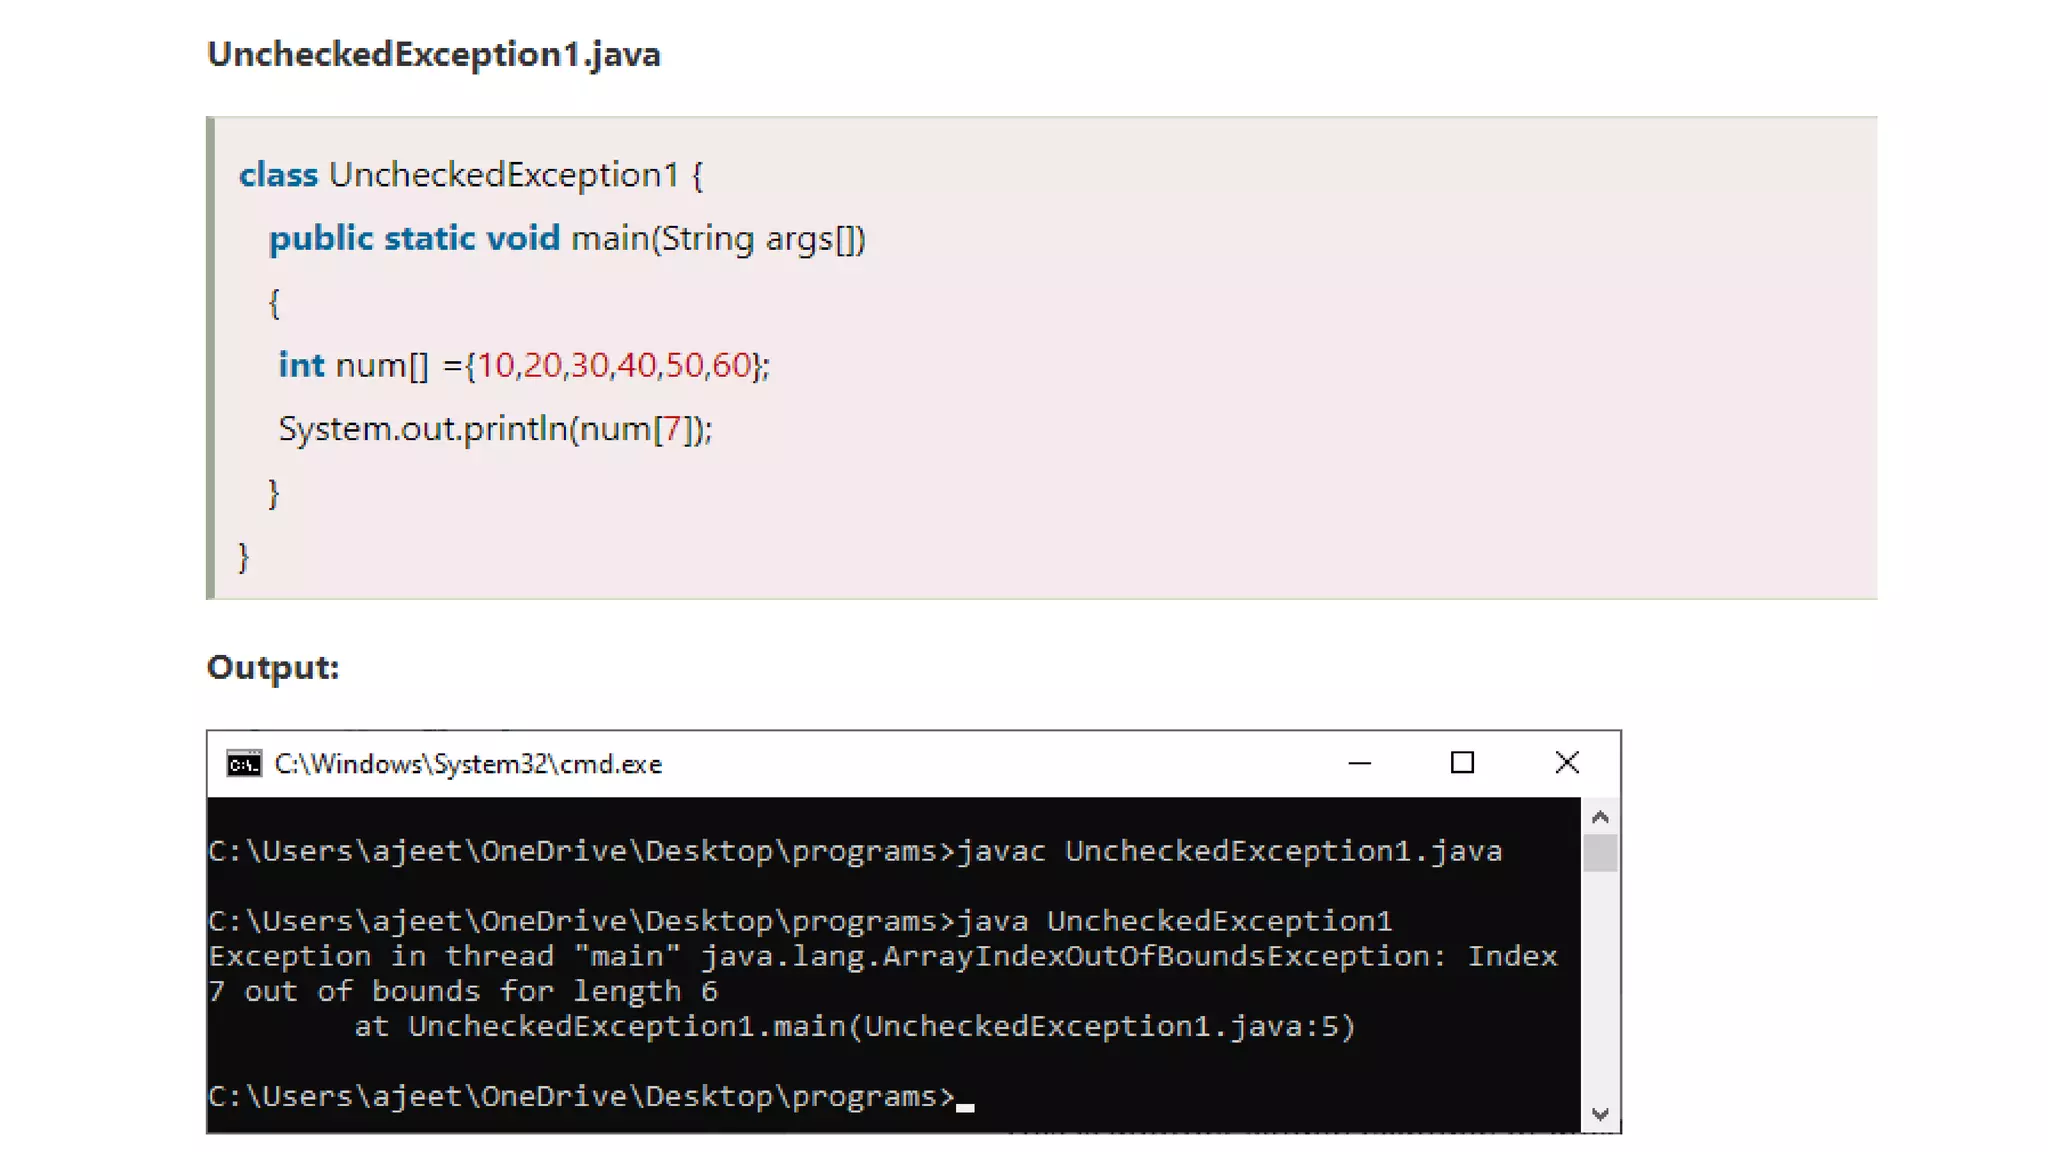Click the Output: label
This screenshot has height=1152, width=2048.
(x=272, y=667)
